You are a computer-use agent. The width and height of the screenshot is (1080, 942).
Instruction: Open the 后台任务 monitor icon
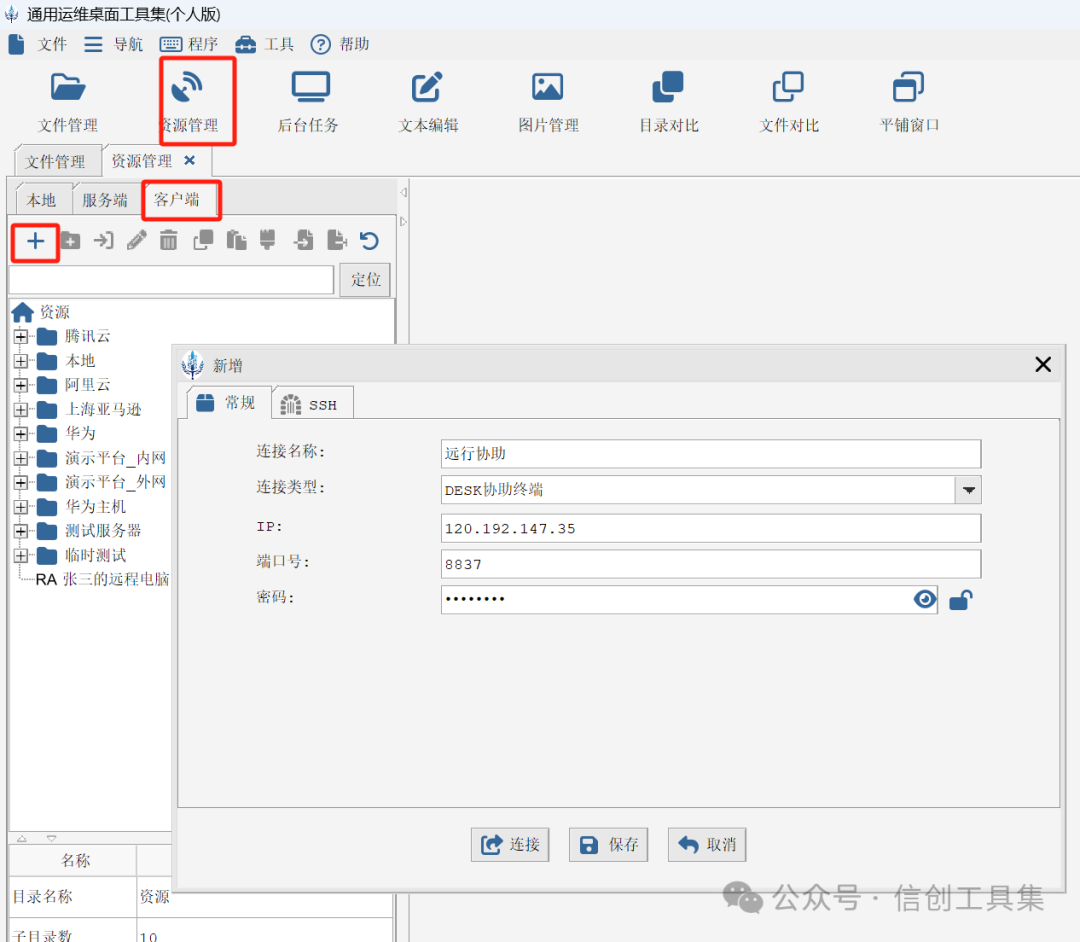(x=311, y=87)
